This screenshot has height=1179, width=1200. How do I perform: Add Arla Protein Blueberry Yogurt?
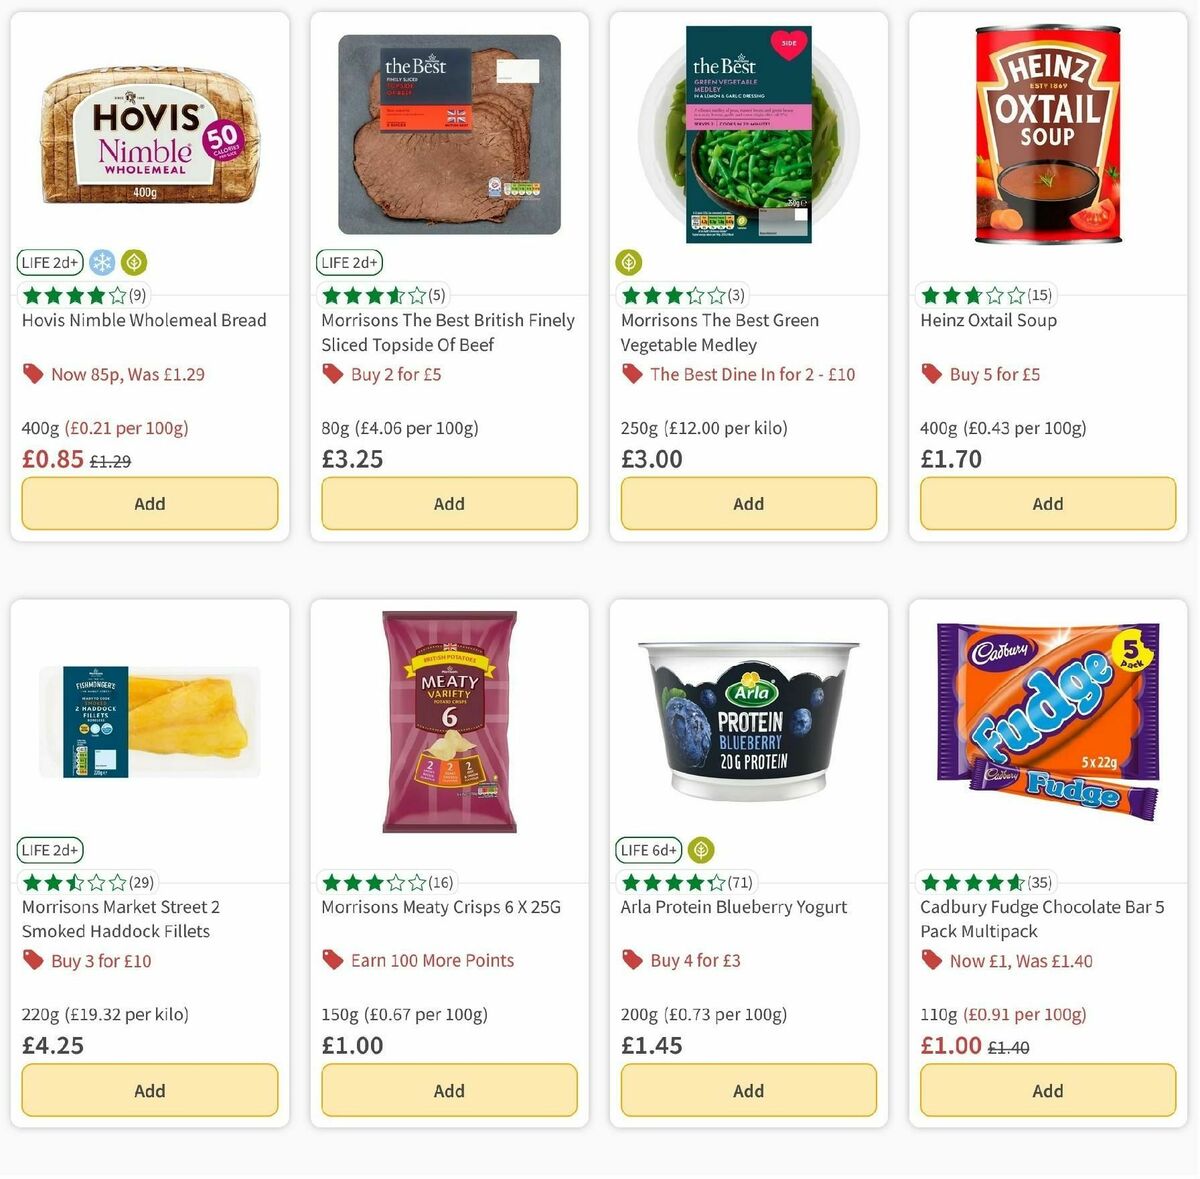(x=748, y=1090)
